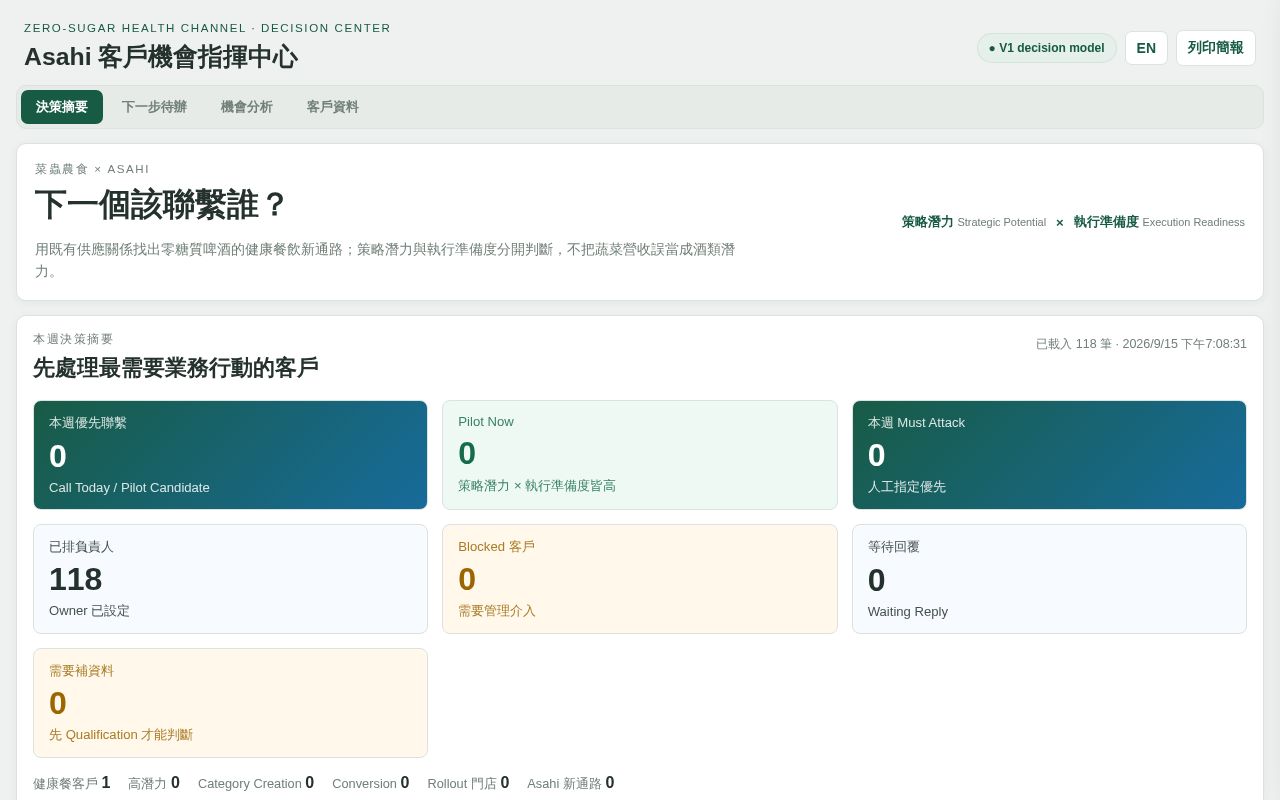Viewport: 1280px width, 800px height.
Task: Click the 列印簡報 print button
Action: click(1216, 48)
